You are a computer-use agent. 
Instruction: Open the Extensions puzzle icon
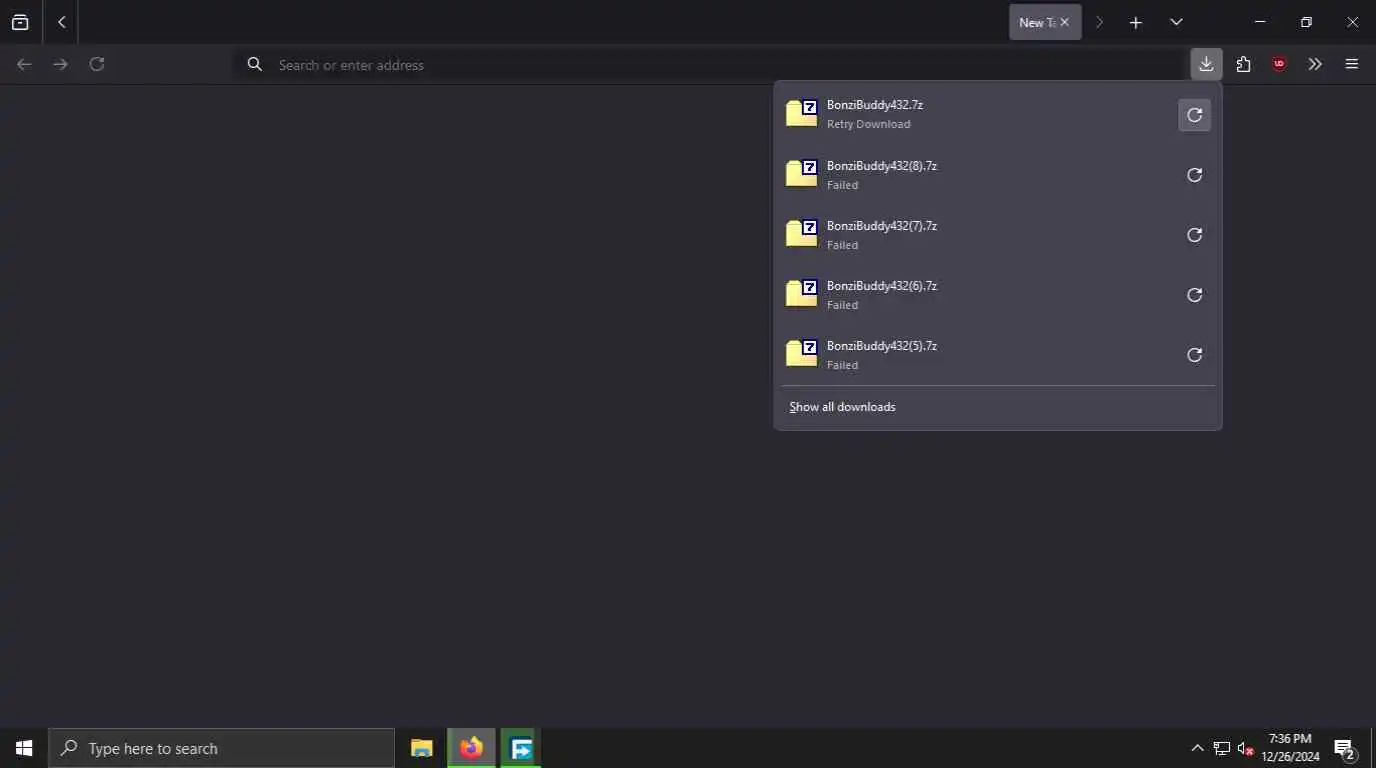click(1243, 64)
